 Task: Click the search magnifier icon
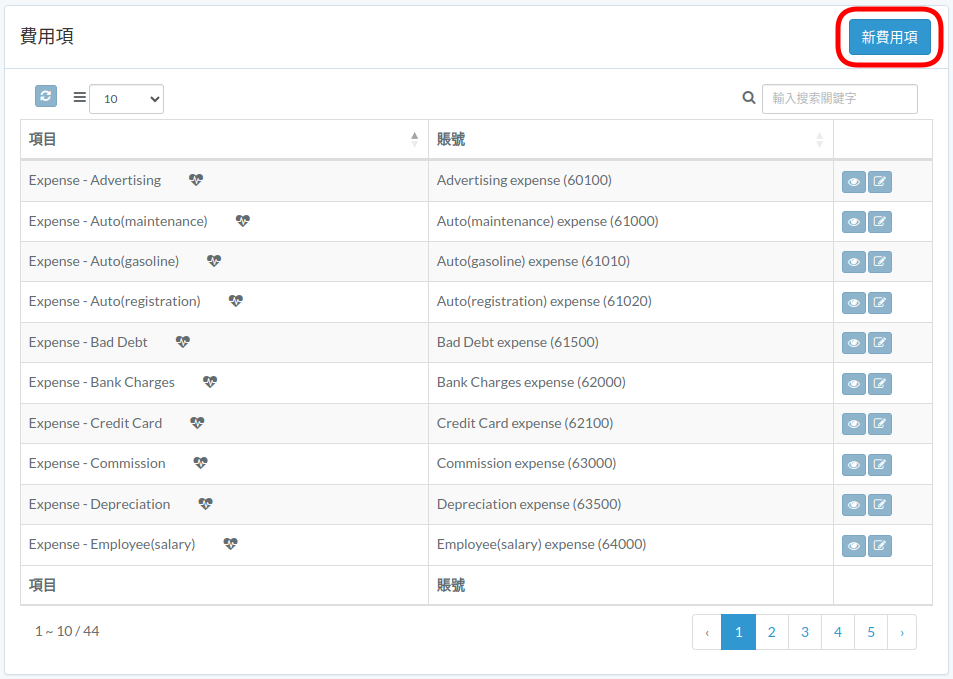tap(749, 97)
